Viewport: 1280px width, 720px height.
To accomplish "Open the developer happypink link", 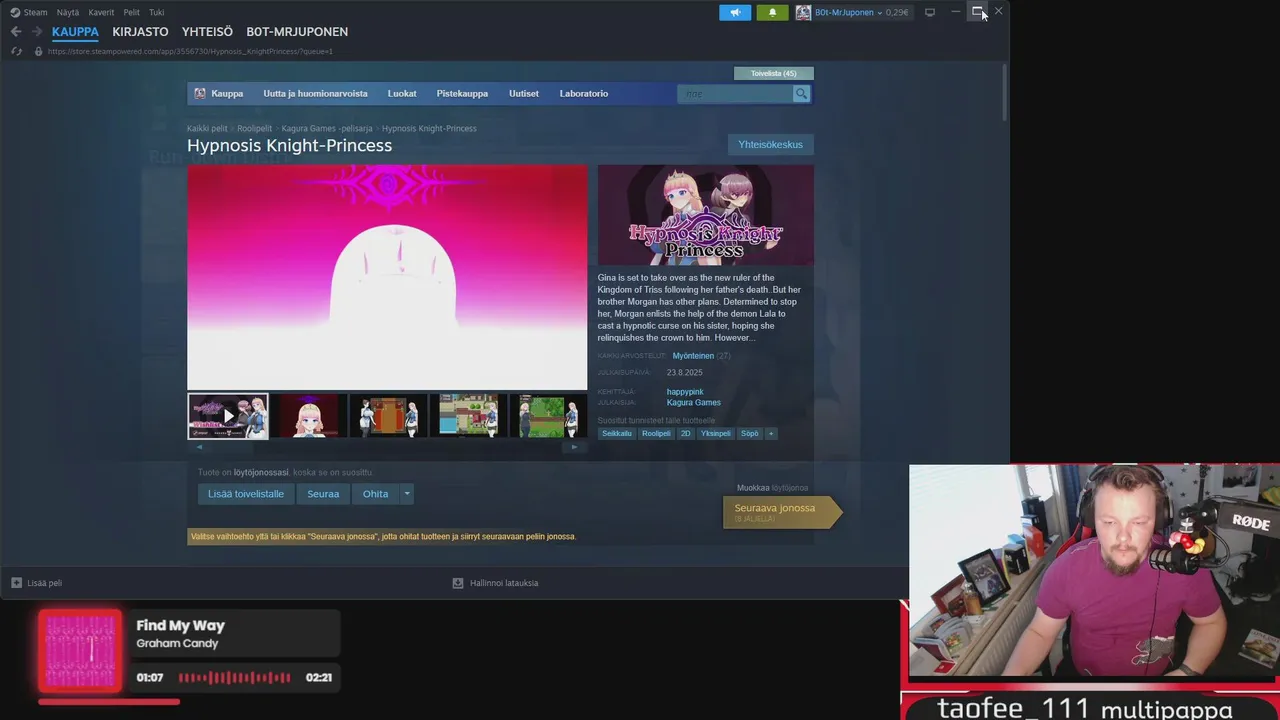I will coord(685,392).
